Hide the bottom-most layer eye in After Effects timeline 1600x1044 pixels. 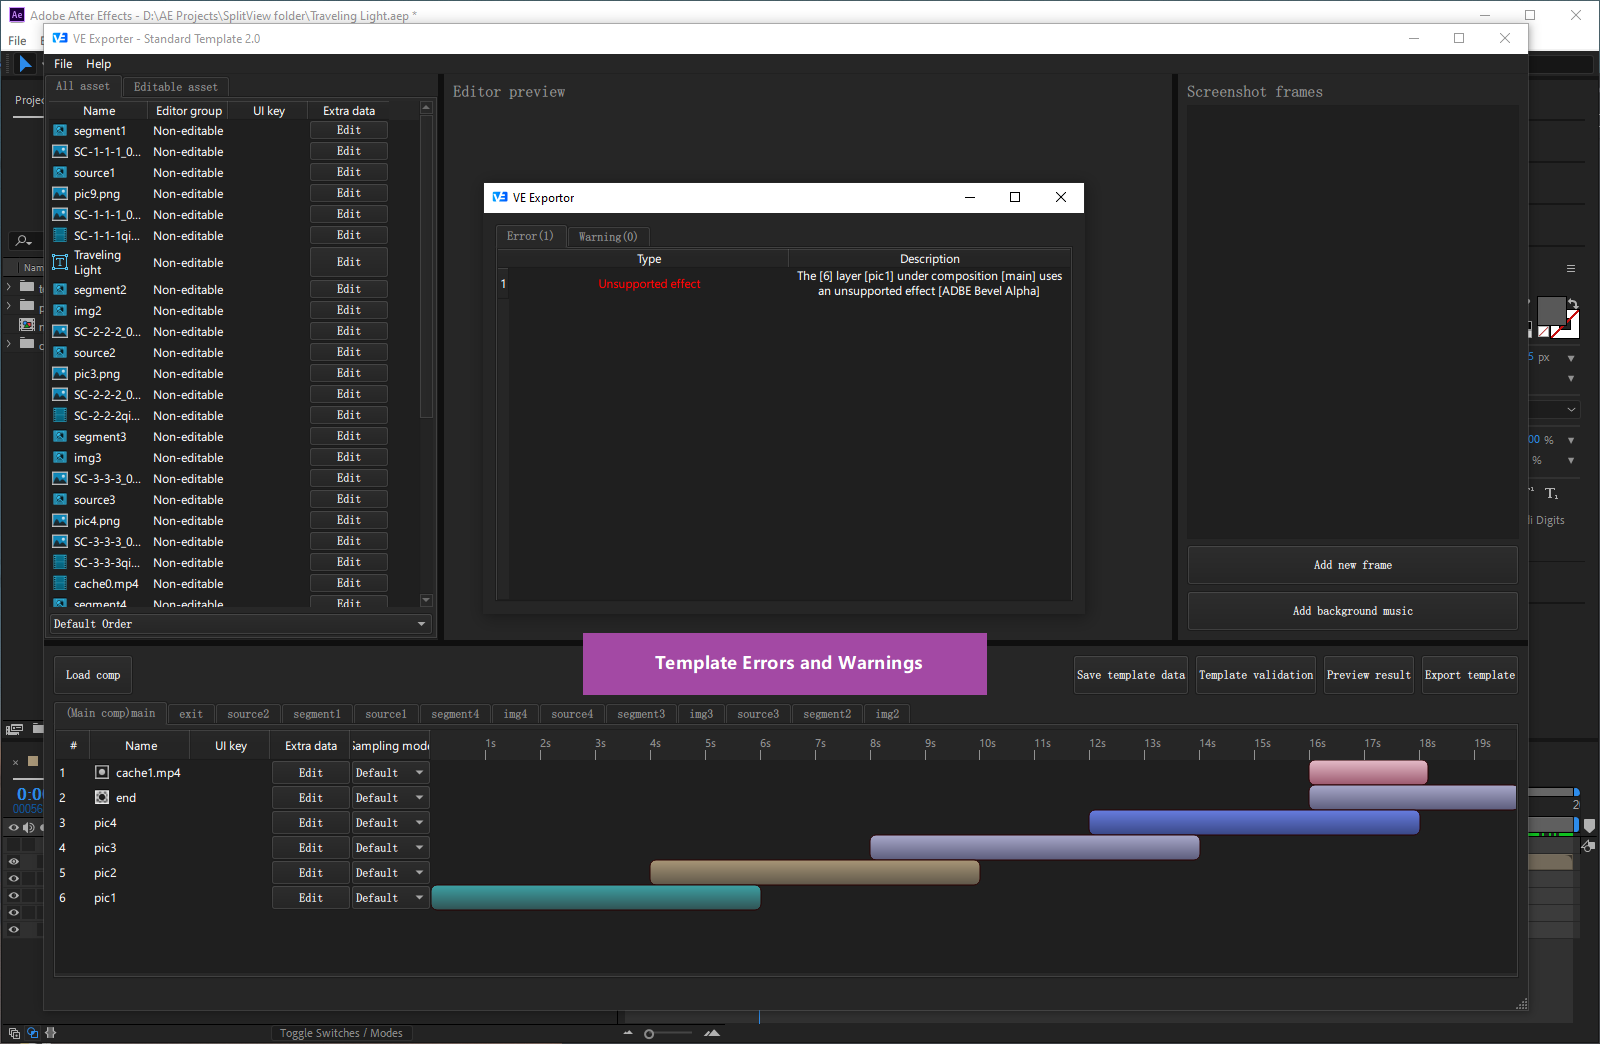click(14, 929)
